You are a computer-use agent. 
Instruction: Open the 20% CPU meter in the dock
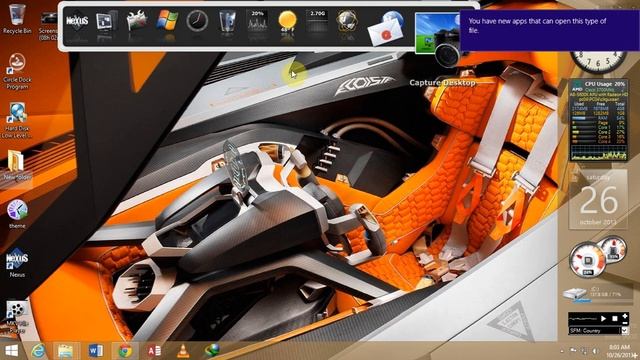coord(258,20)
